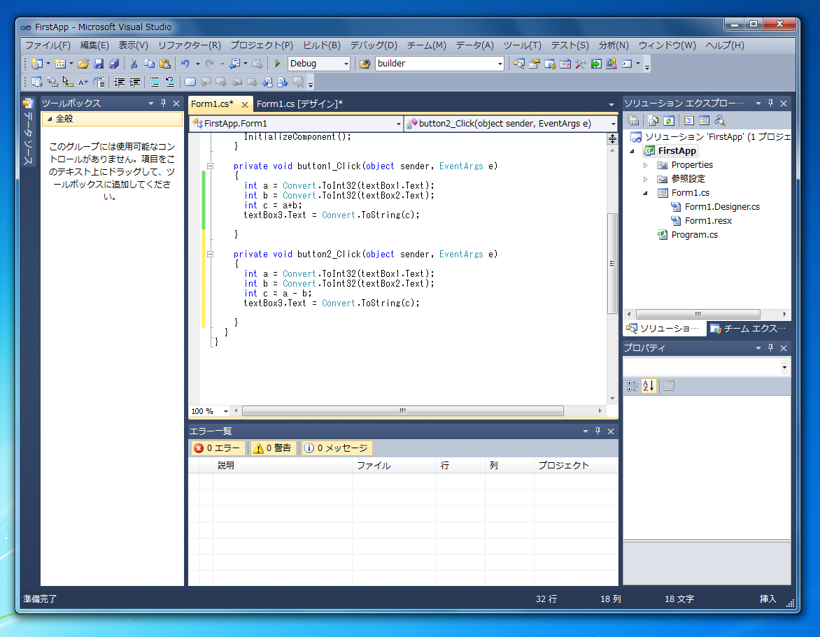Pin the ツールボックス panel open
The width and height of the screenshot is (820, 637).
pos(162,102)
